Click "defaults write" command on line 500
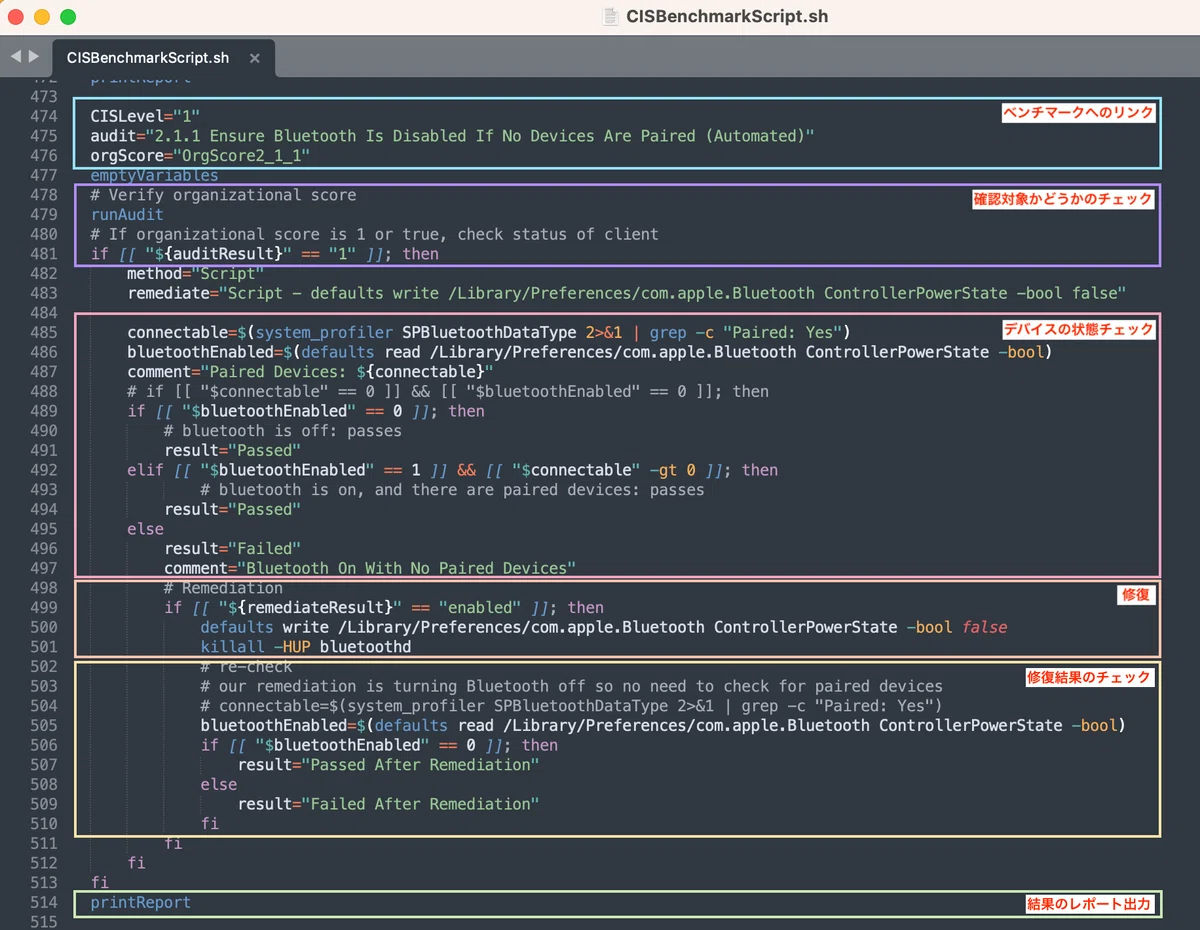The width and height of the screenshot is (1200, 930). pyautogui.click(x=604, y=627)
